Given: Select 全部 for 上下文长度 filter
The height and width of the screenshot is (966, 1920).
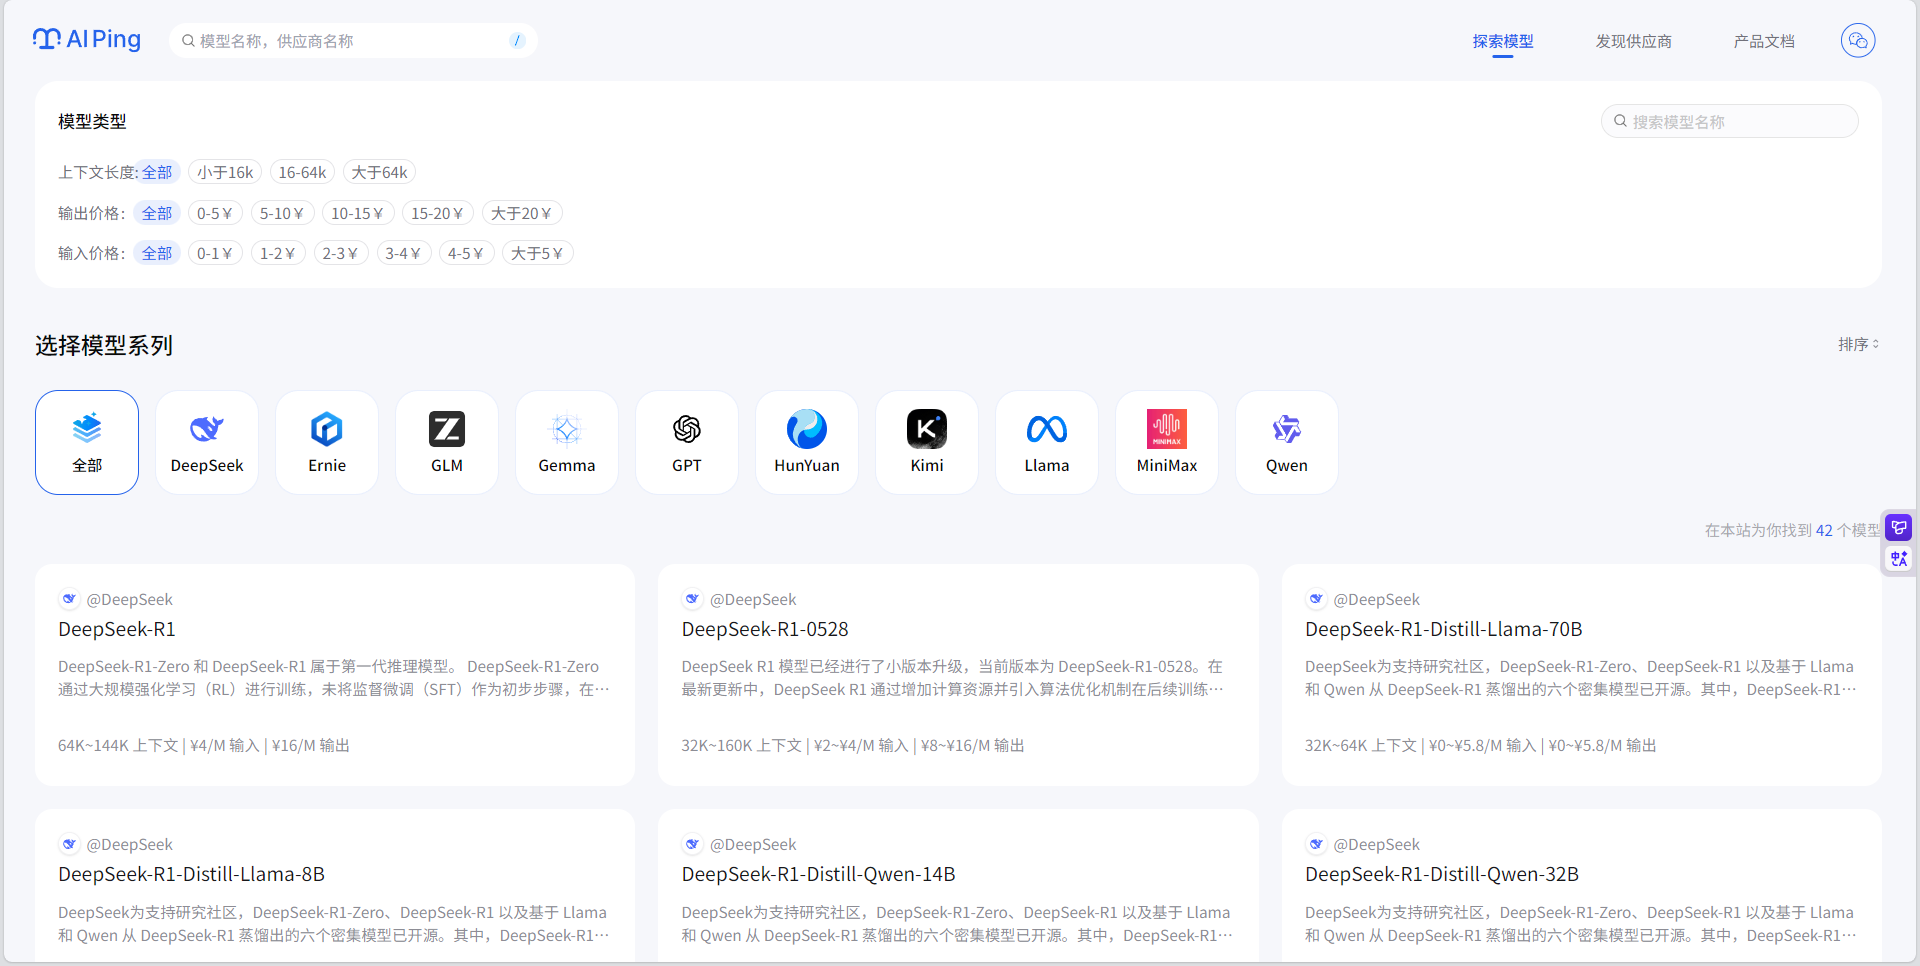Looking at the screenshot, I should (x=157, y=172).
